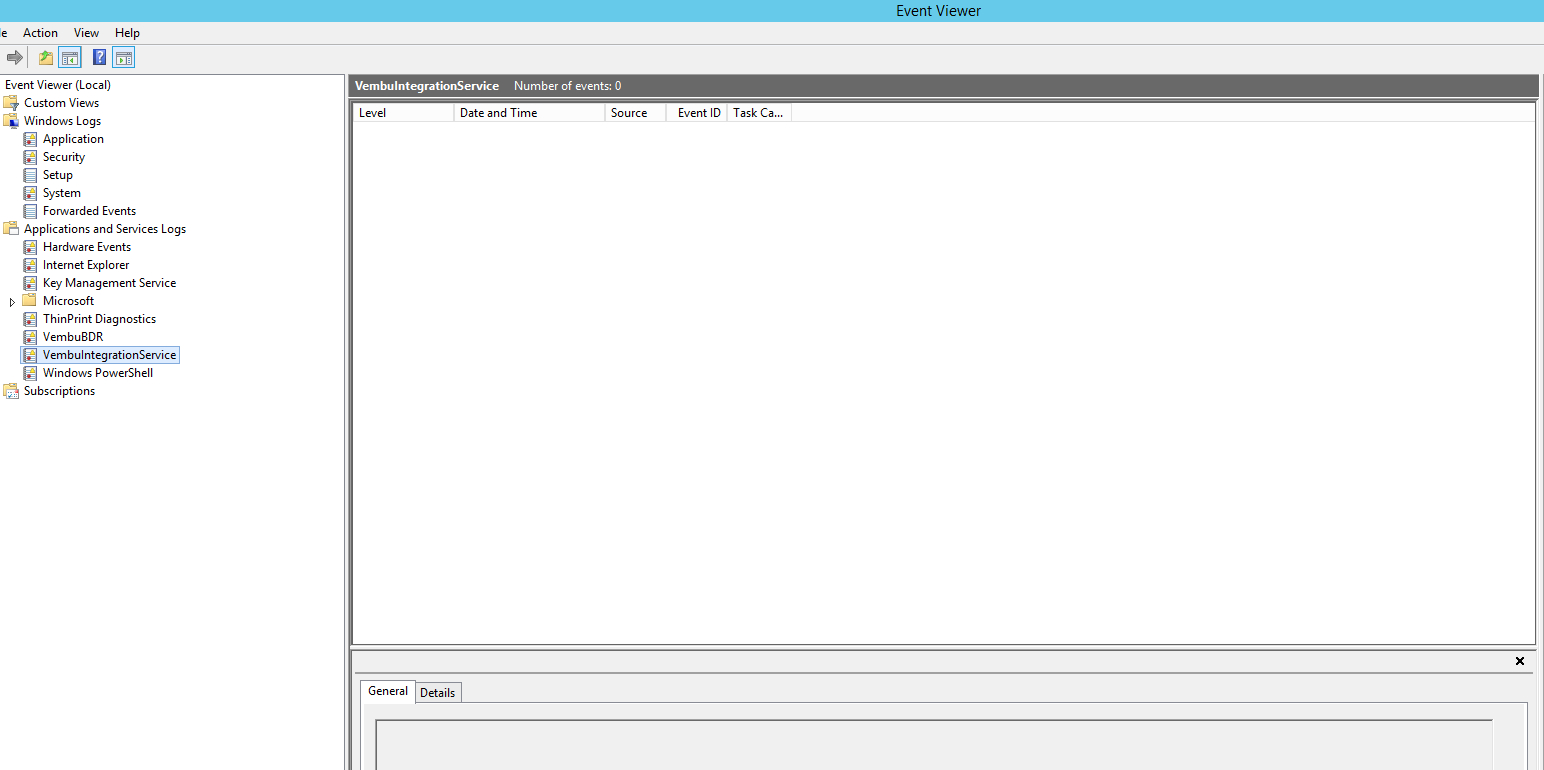Select Windows PowerShell log
The image size is (1544, 770).
point(97,373)
